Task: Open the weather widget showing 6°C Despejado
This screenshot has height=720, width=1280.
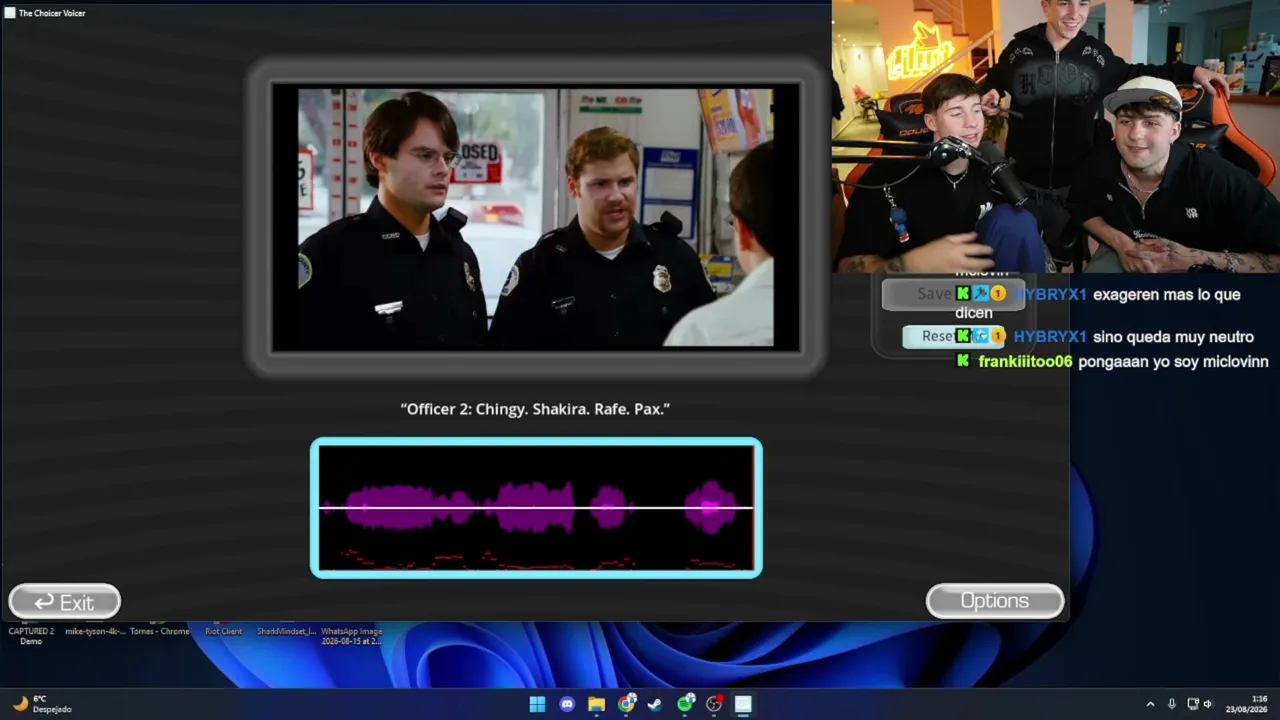Action: (x=42, y=704)
